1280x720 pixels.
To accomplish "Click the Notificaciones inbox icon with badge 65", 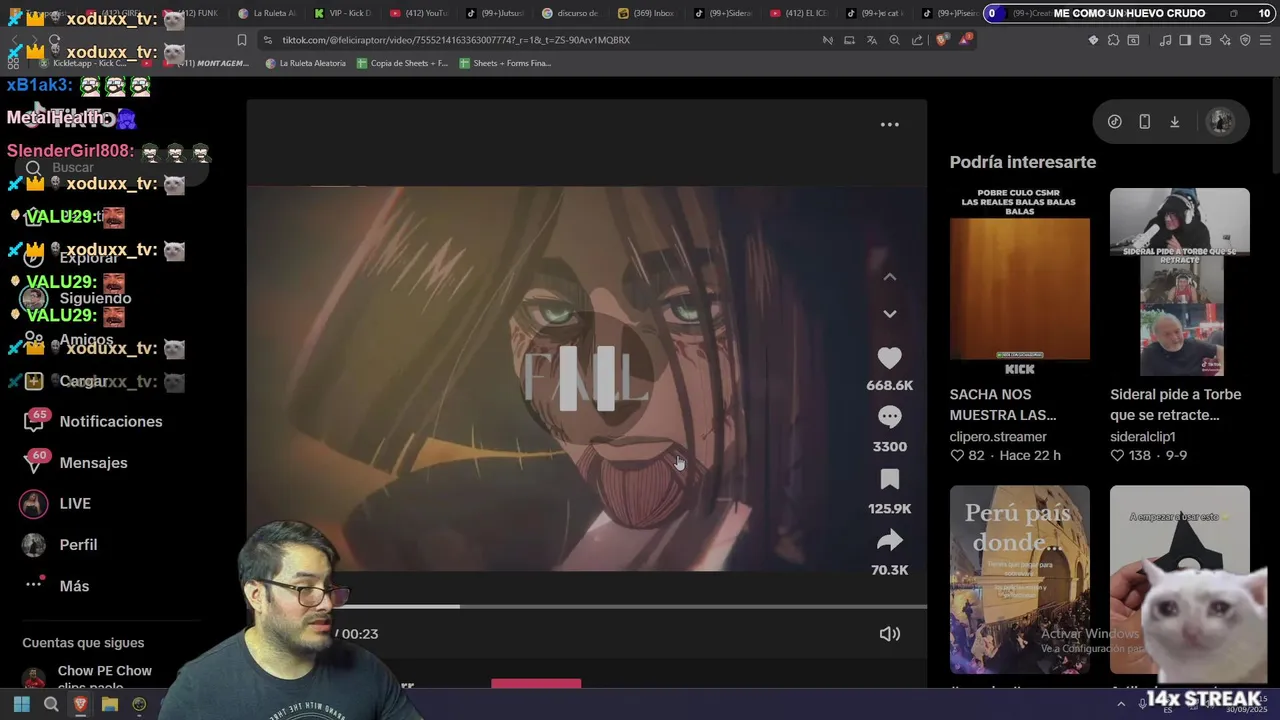I will click(34, 421).
